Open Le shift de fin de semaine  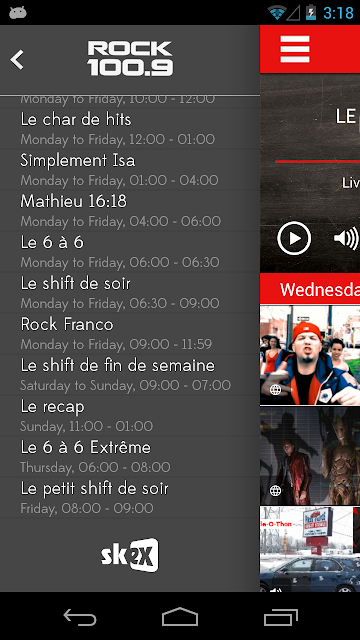pyautogui.click(x=130, y=375)
